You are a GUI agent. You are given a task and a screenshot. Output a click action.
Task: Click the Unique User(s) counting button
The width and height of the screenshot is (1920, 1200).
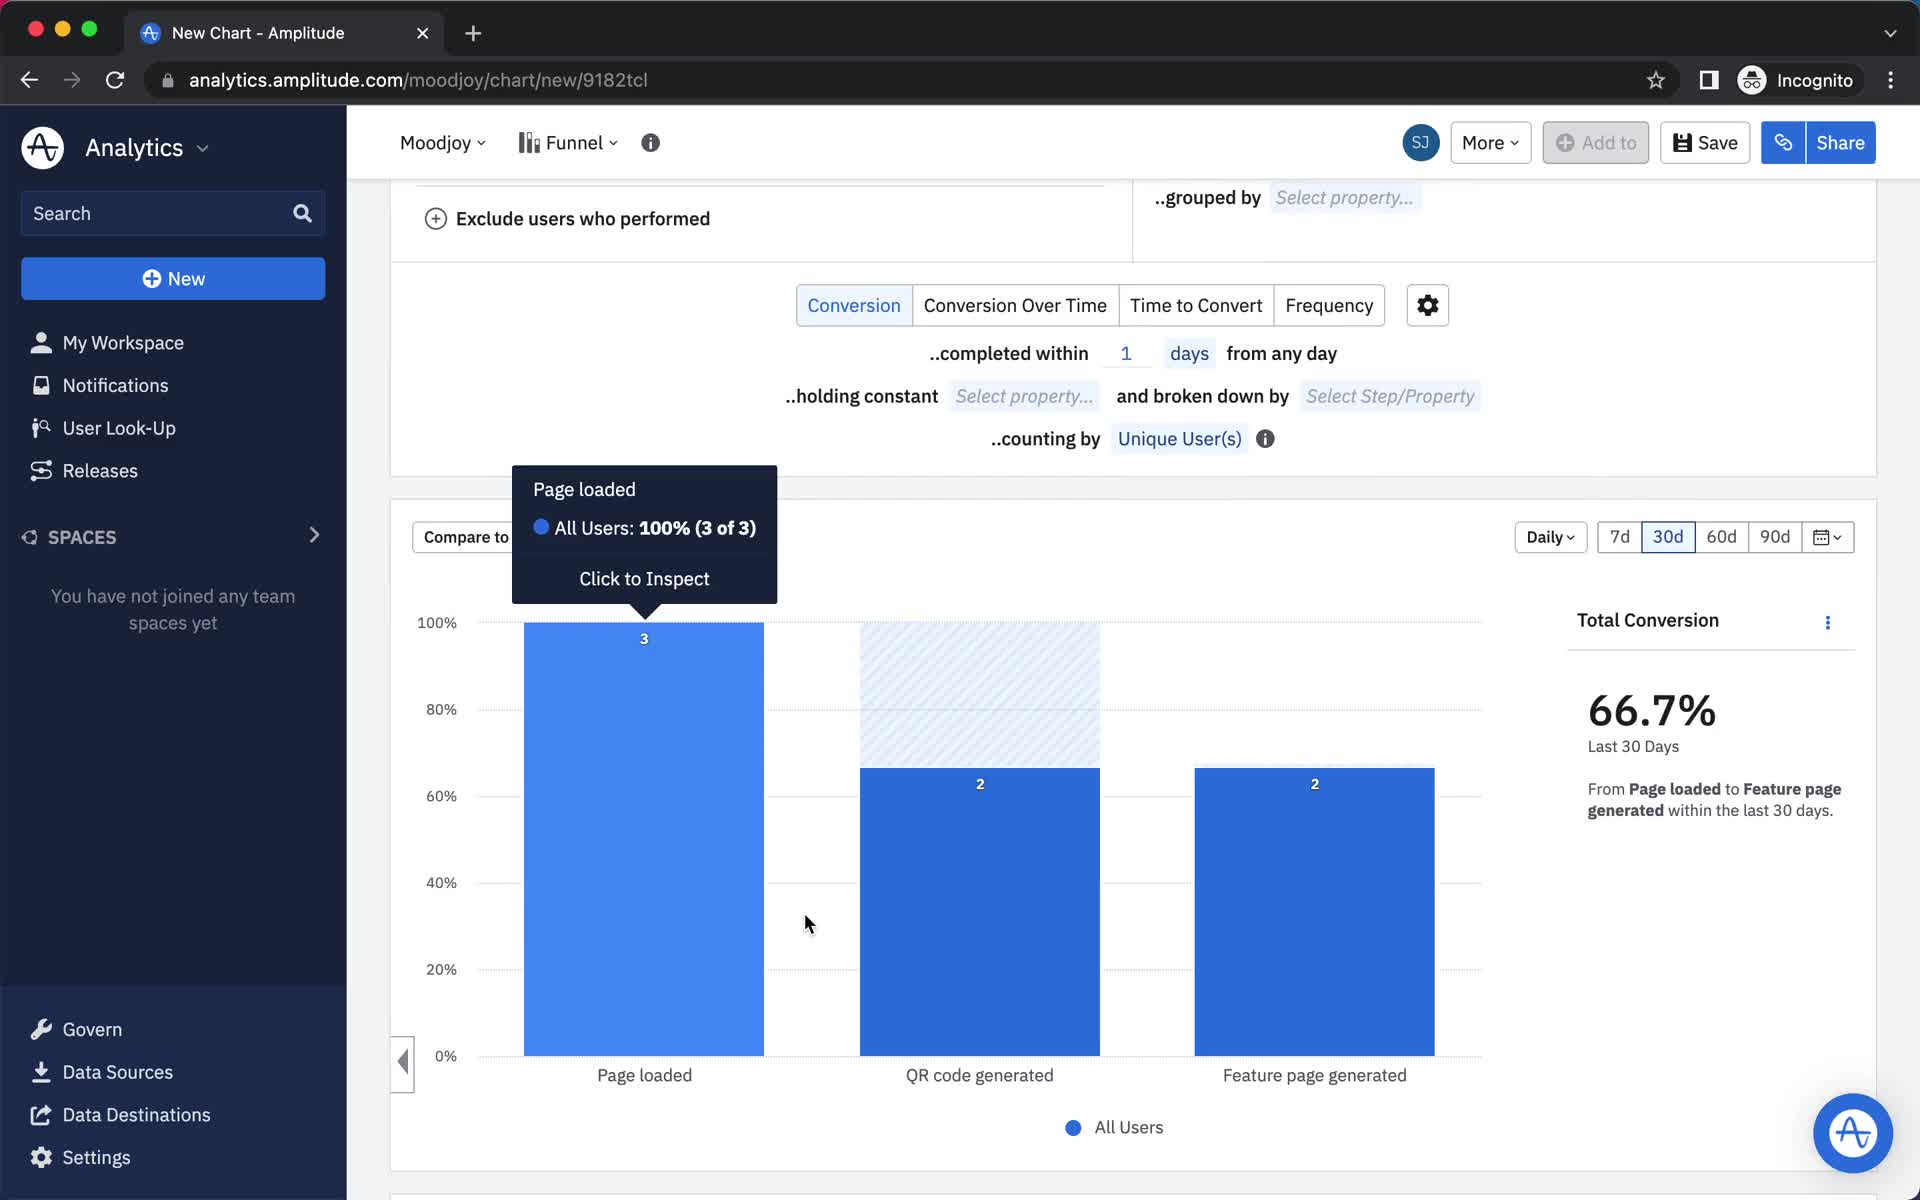coord(1178,438)
